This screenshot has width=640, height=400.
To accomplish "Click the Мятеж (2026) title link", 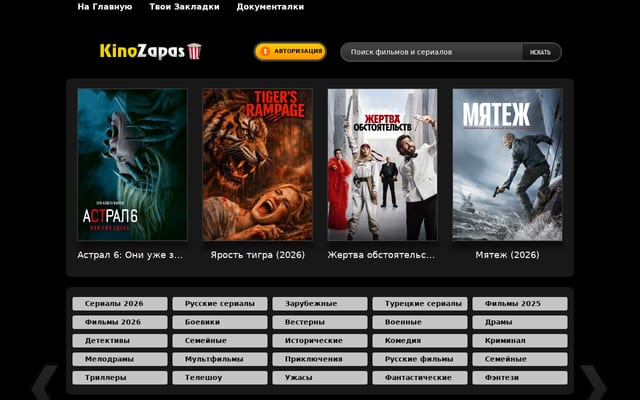I will (507, 255).
